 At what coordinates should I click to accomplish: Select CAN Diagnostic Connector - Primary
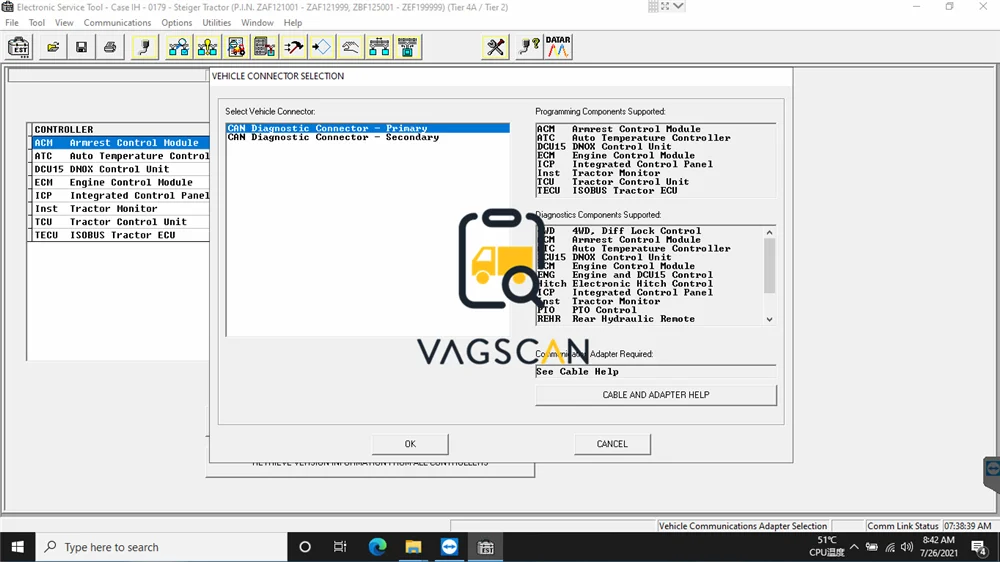click(368, 128)
